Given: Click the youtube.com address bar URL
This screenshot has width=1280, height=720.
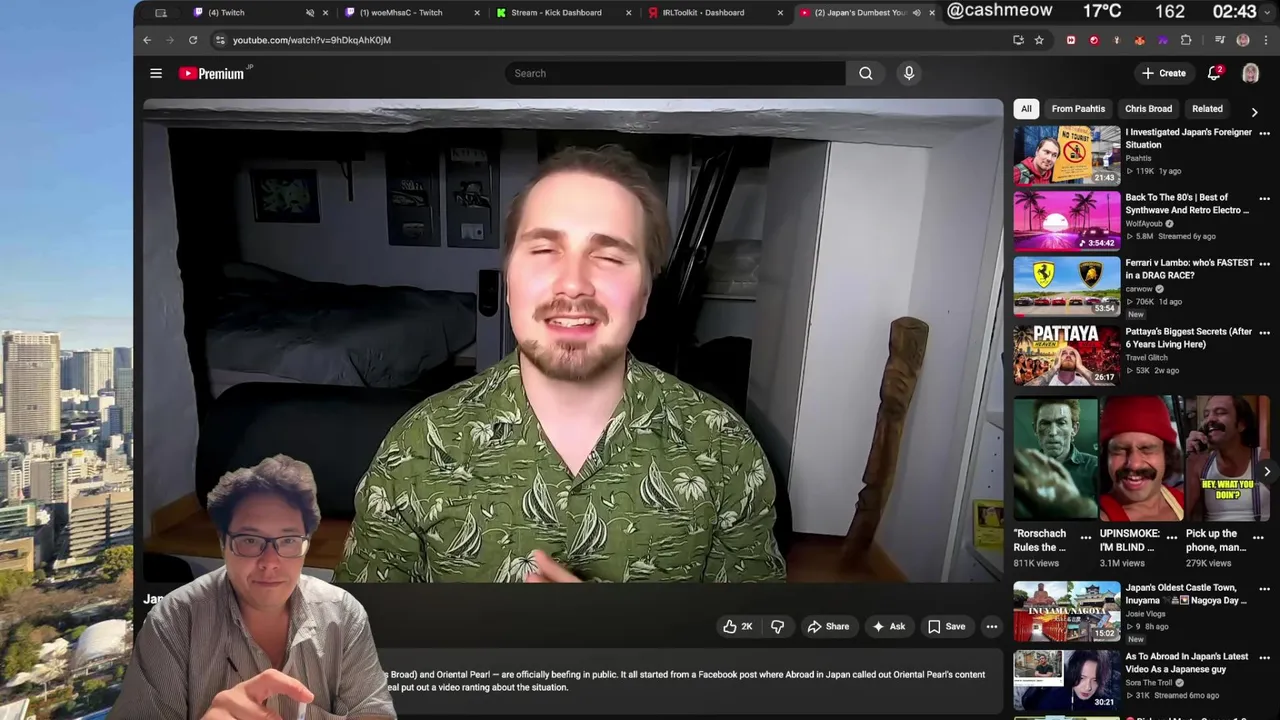Looking at the screenshot, I should (x=312, y=40).
